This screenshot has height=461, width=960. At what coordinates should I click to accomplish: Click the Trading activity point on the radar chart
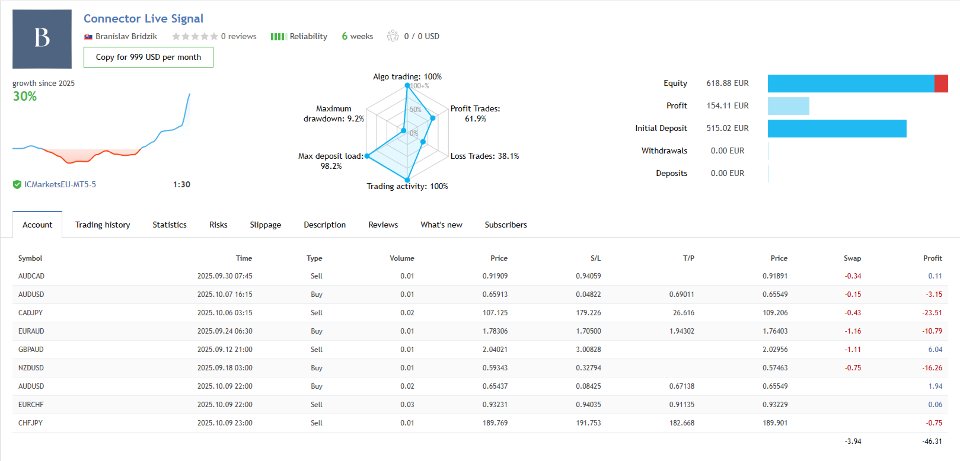[x=408, y=180]
